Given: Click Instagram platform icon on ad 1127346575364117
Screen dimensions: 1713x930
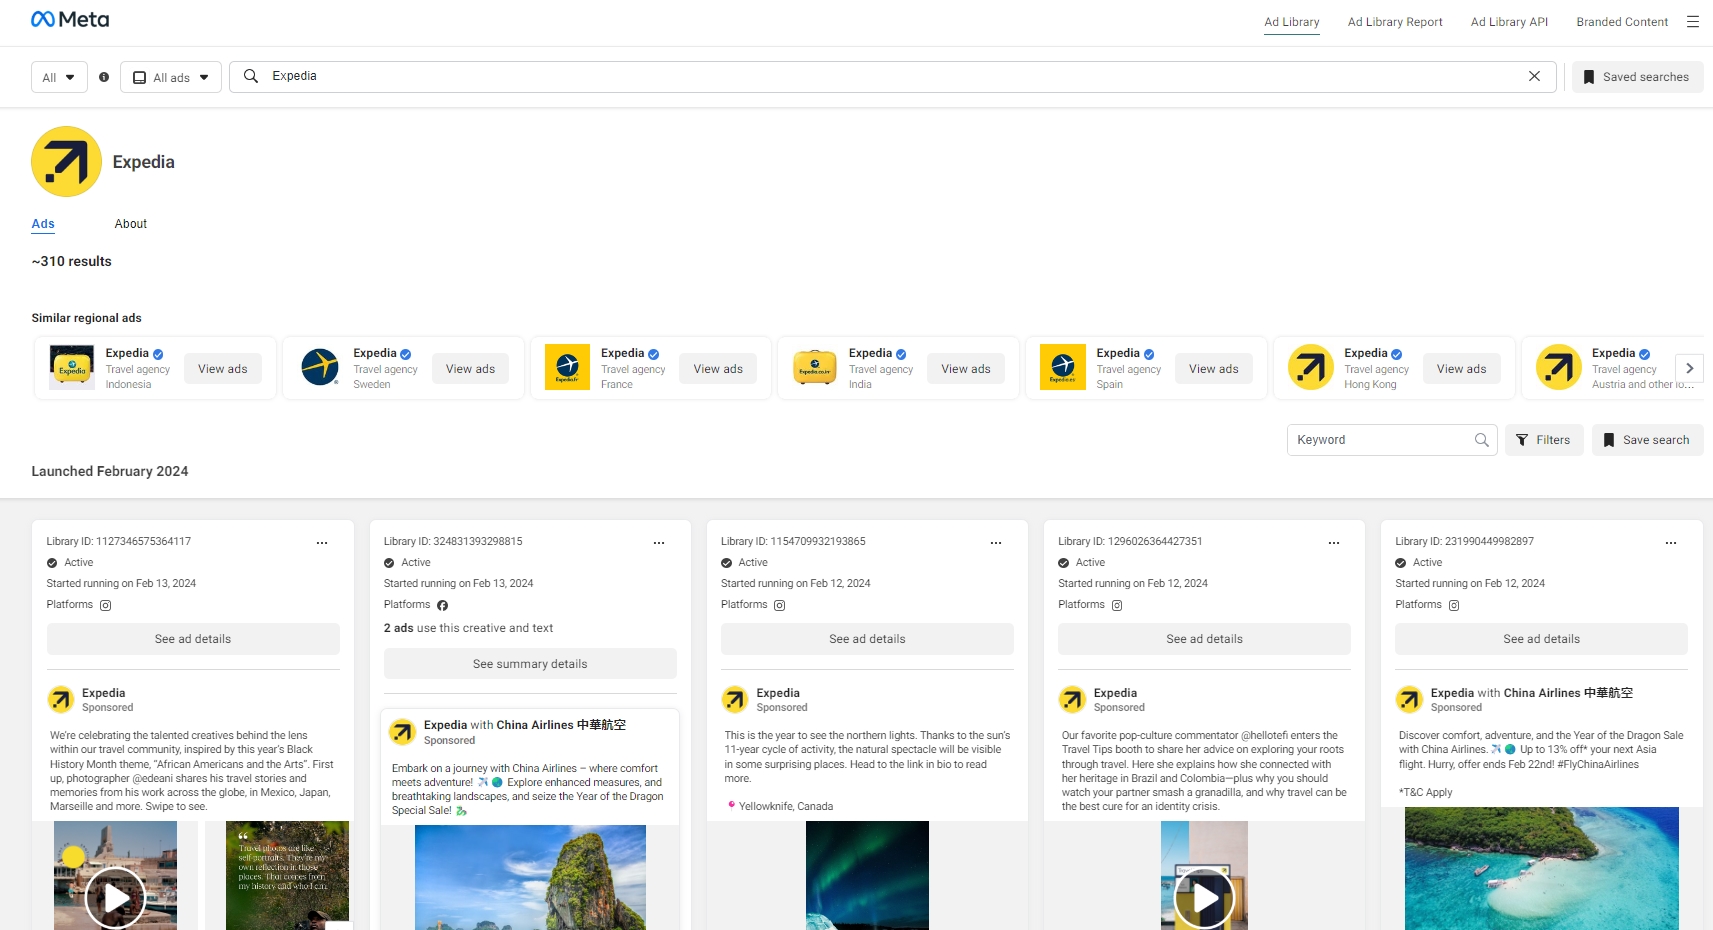Looking at the screenshot, I should (x=106, y=605).
